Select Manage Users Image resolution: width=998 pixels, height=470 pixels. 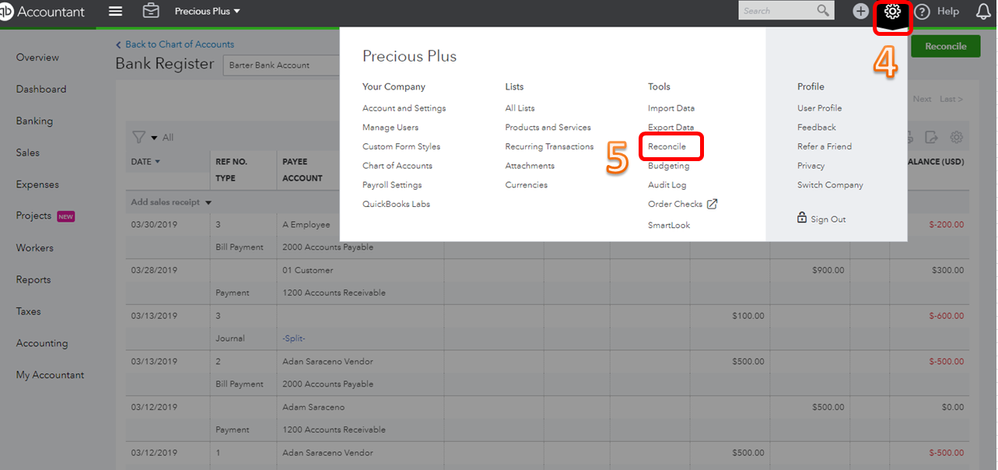coord(390,127)
